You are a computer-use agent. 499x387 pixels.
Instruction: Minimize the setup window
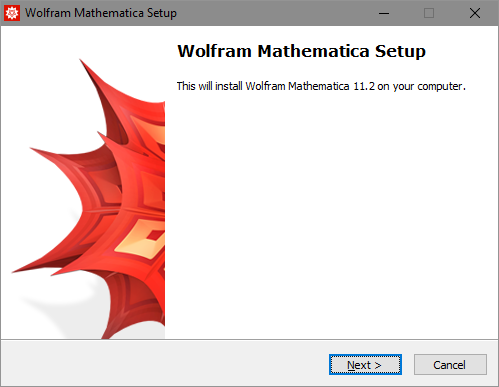(x=384, y=13)
